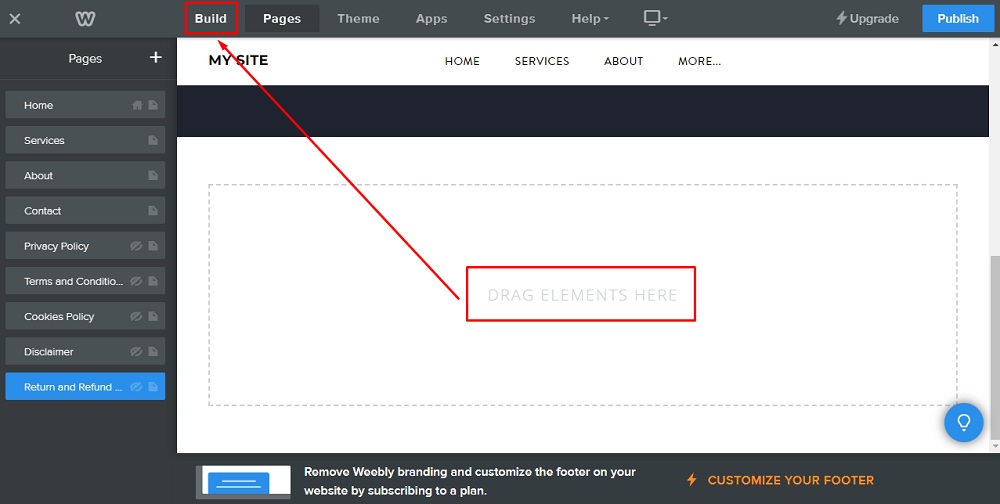Open the Theme tab

(x=358, y=19)
